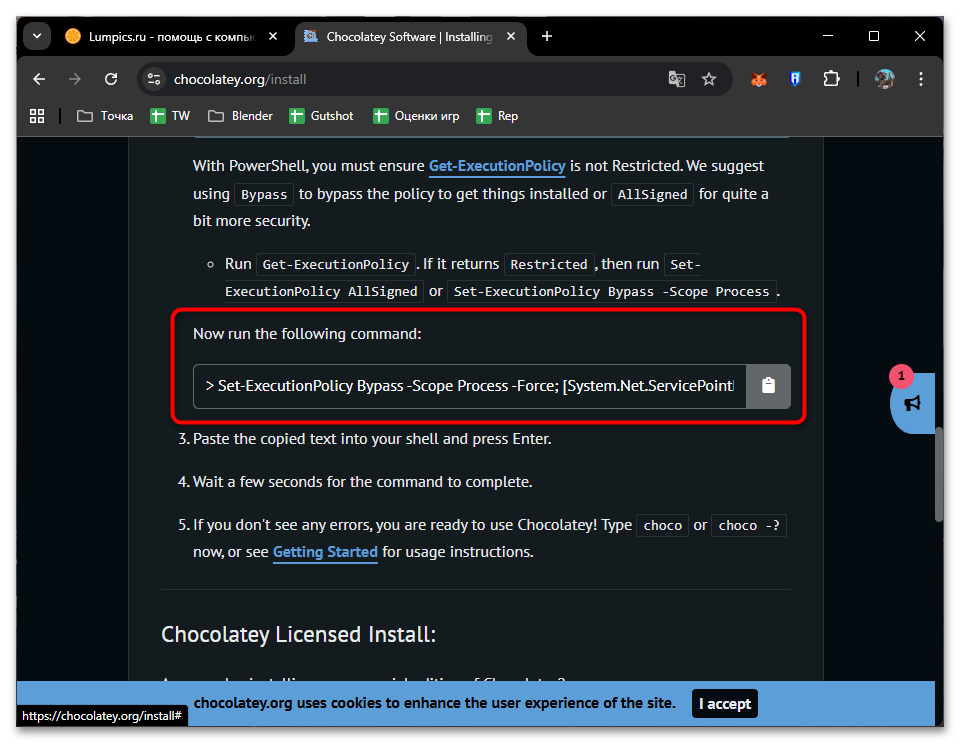The image size is (960, 743).
Task: Open the Getting Started link
Action: 325,551
